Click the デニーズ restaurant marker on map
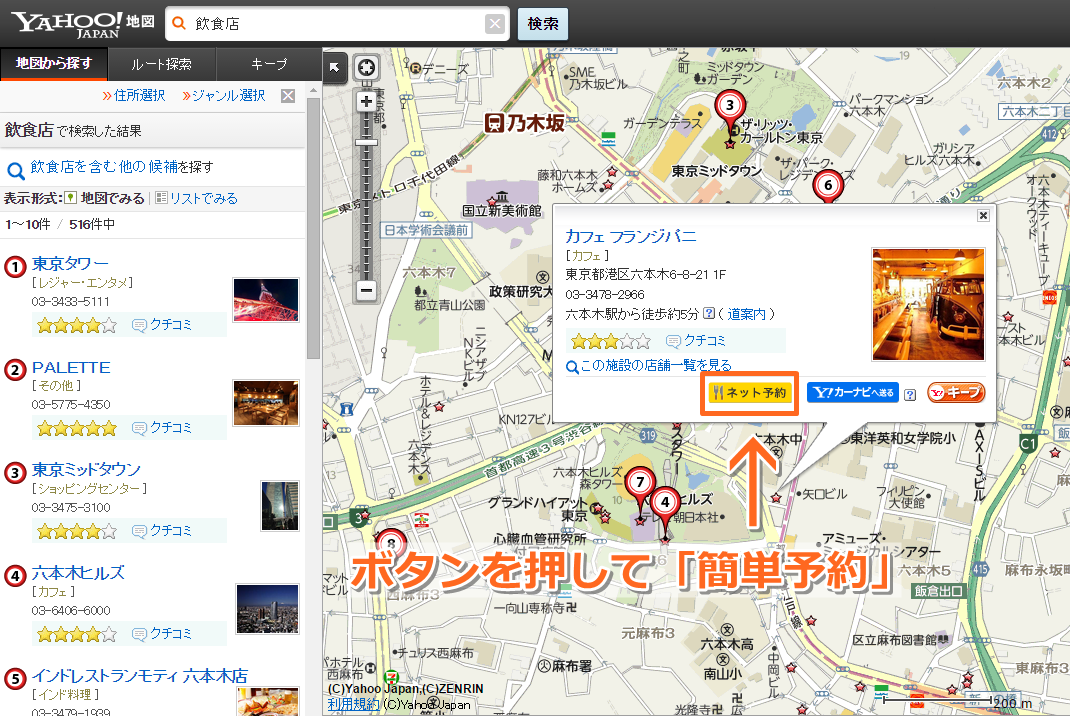Image resolution: width=1070 pixels, height=716 pixels. coord(415,68)
